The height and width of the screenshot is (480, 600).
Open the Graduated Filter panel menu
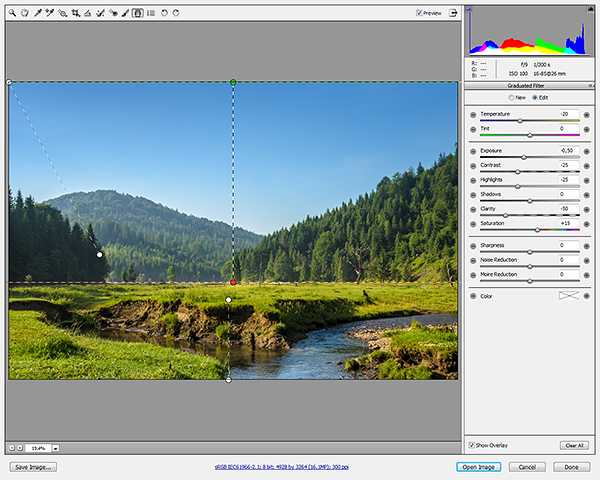pyautogui.click(x=590, y=86)
